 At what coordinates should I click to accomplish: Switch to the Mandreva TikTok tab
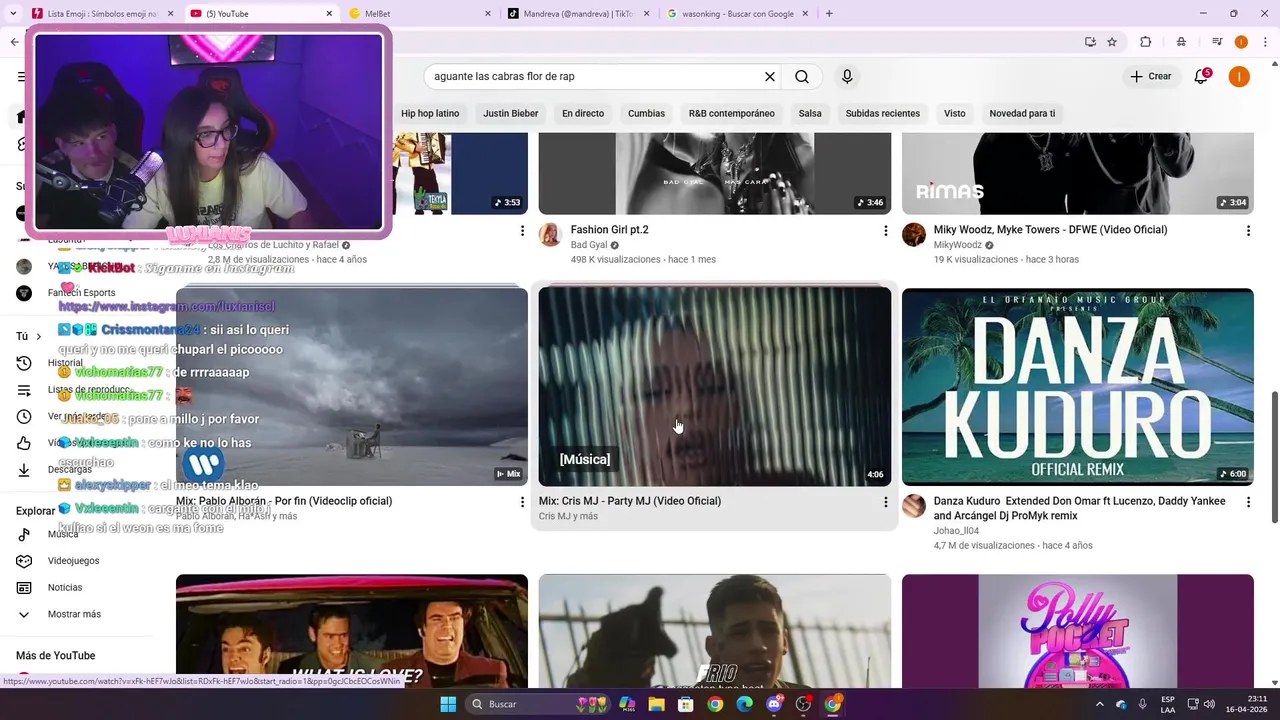coord(578,14)
